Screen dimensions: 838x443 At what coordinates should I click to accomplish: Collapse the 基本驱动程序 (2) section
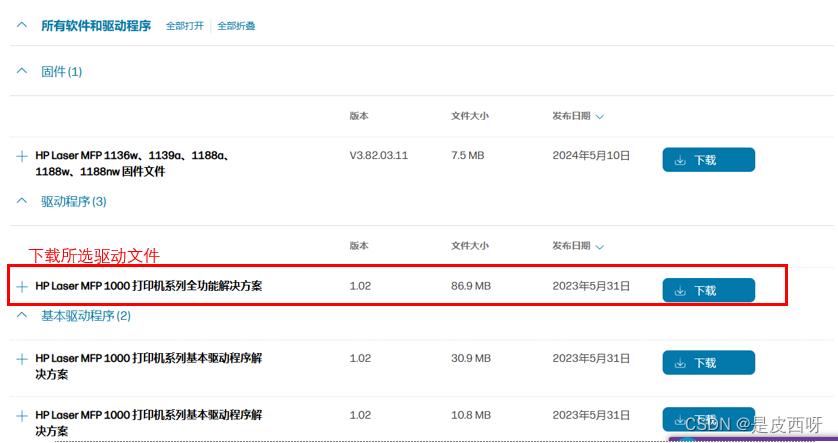click(x=22, y=315)
